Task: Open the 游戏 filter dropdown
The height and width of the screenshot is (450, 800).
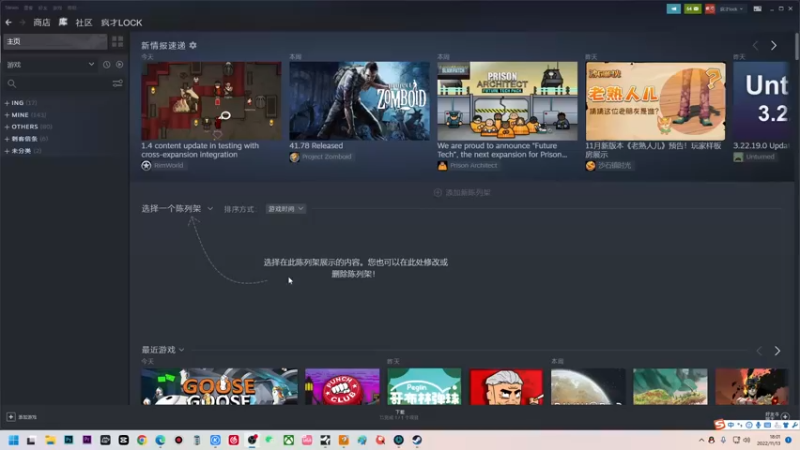Action: click(50, 65)
